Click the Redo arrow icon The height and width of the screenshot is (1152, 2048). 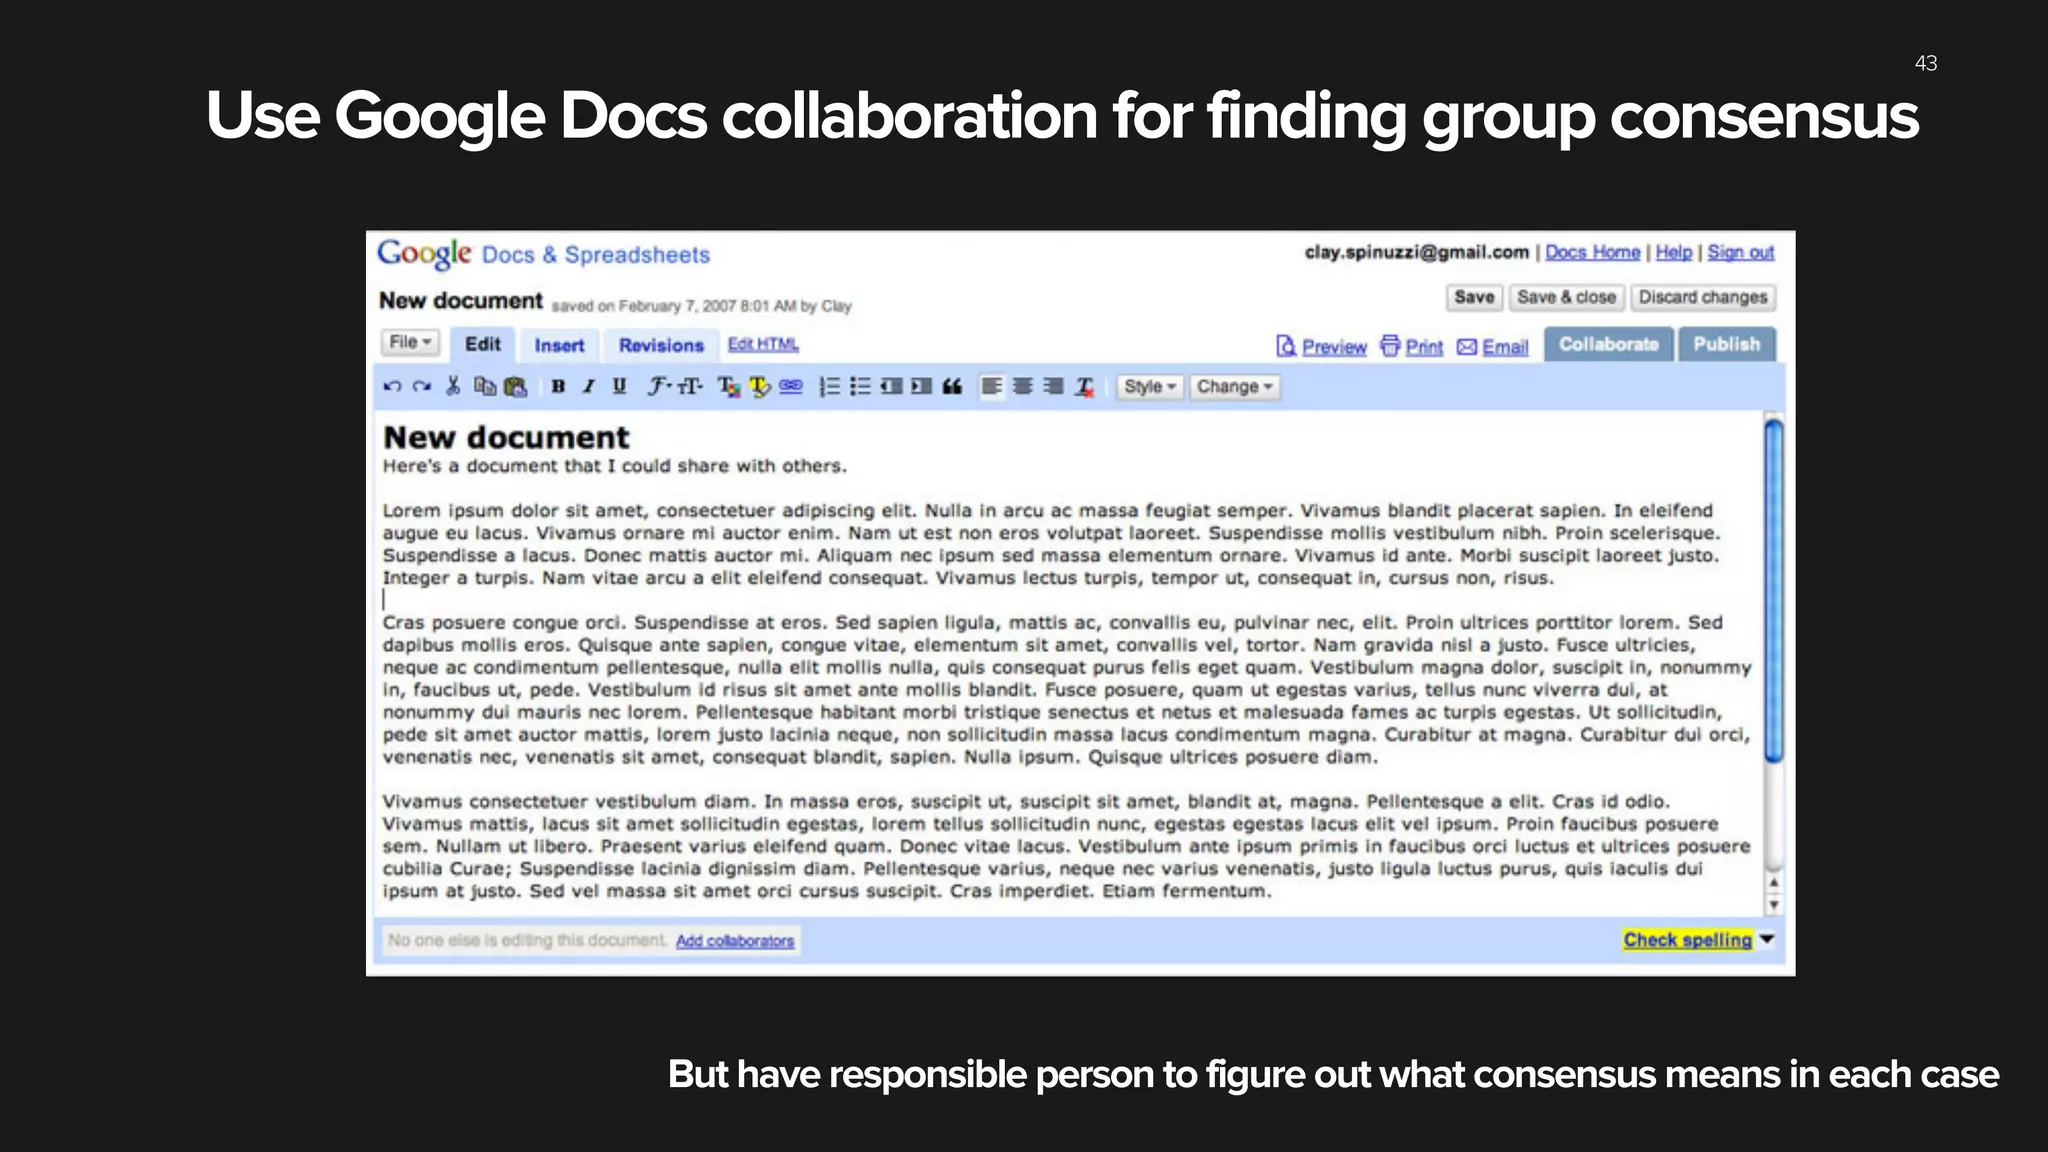coord(422,387)
